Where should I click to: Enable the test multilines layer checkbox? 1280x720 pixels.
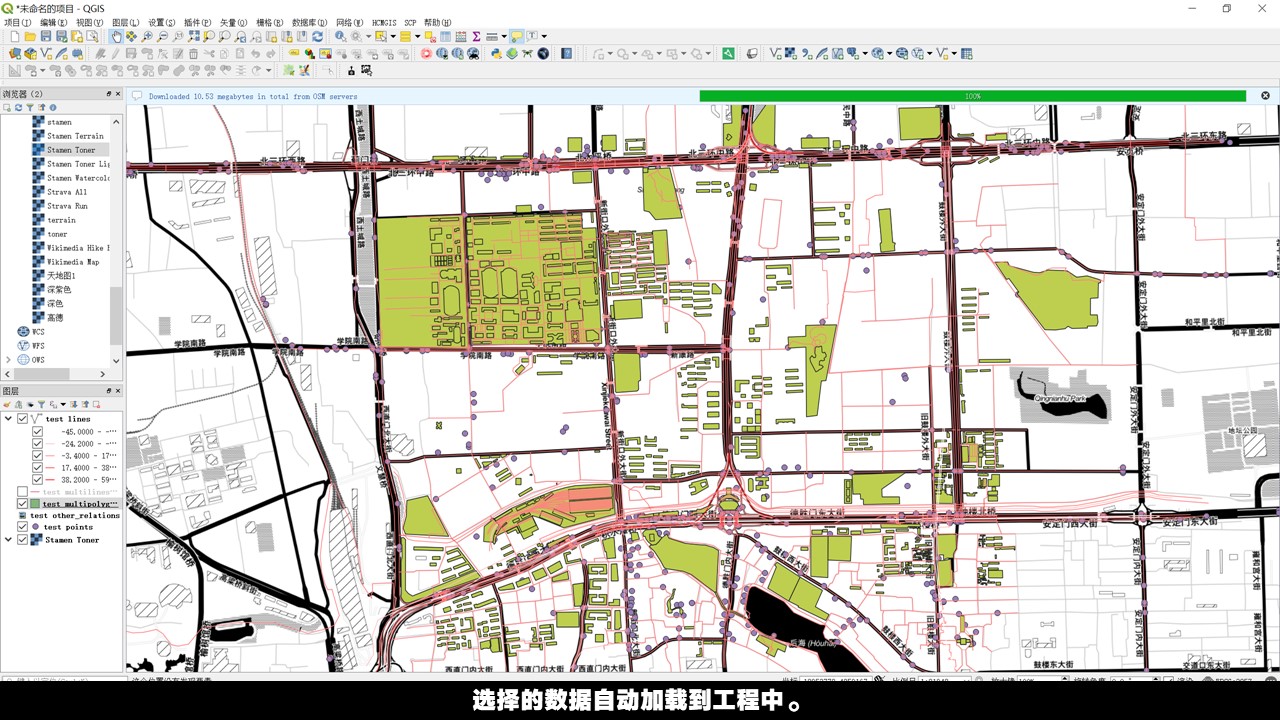click(x=22, y=492)
